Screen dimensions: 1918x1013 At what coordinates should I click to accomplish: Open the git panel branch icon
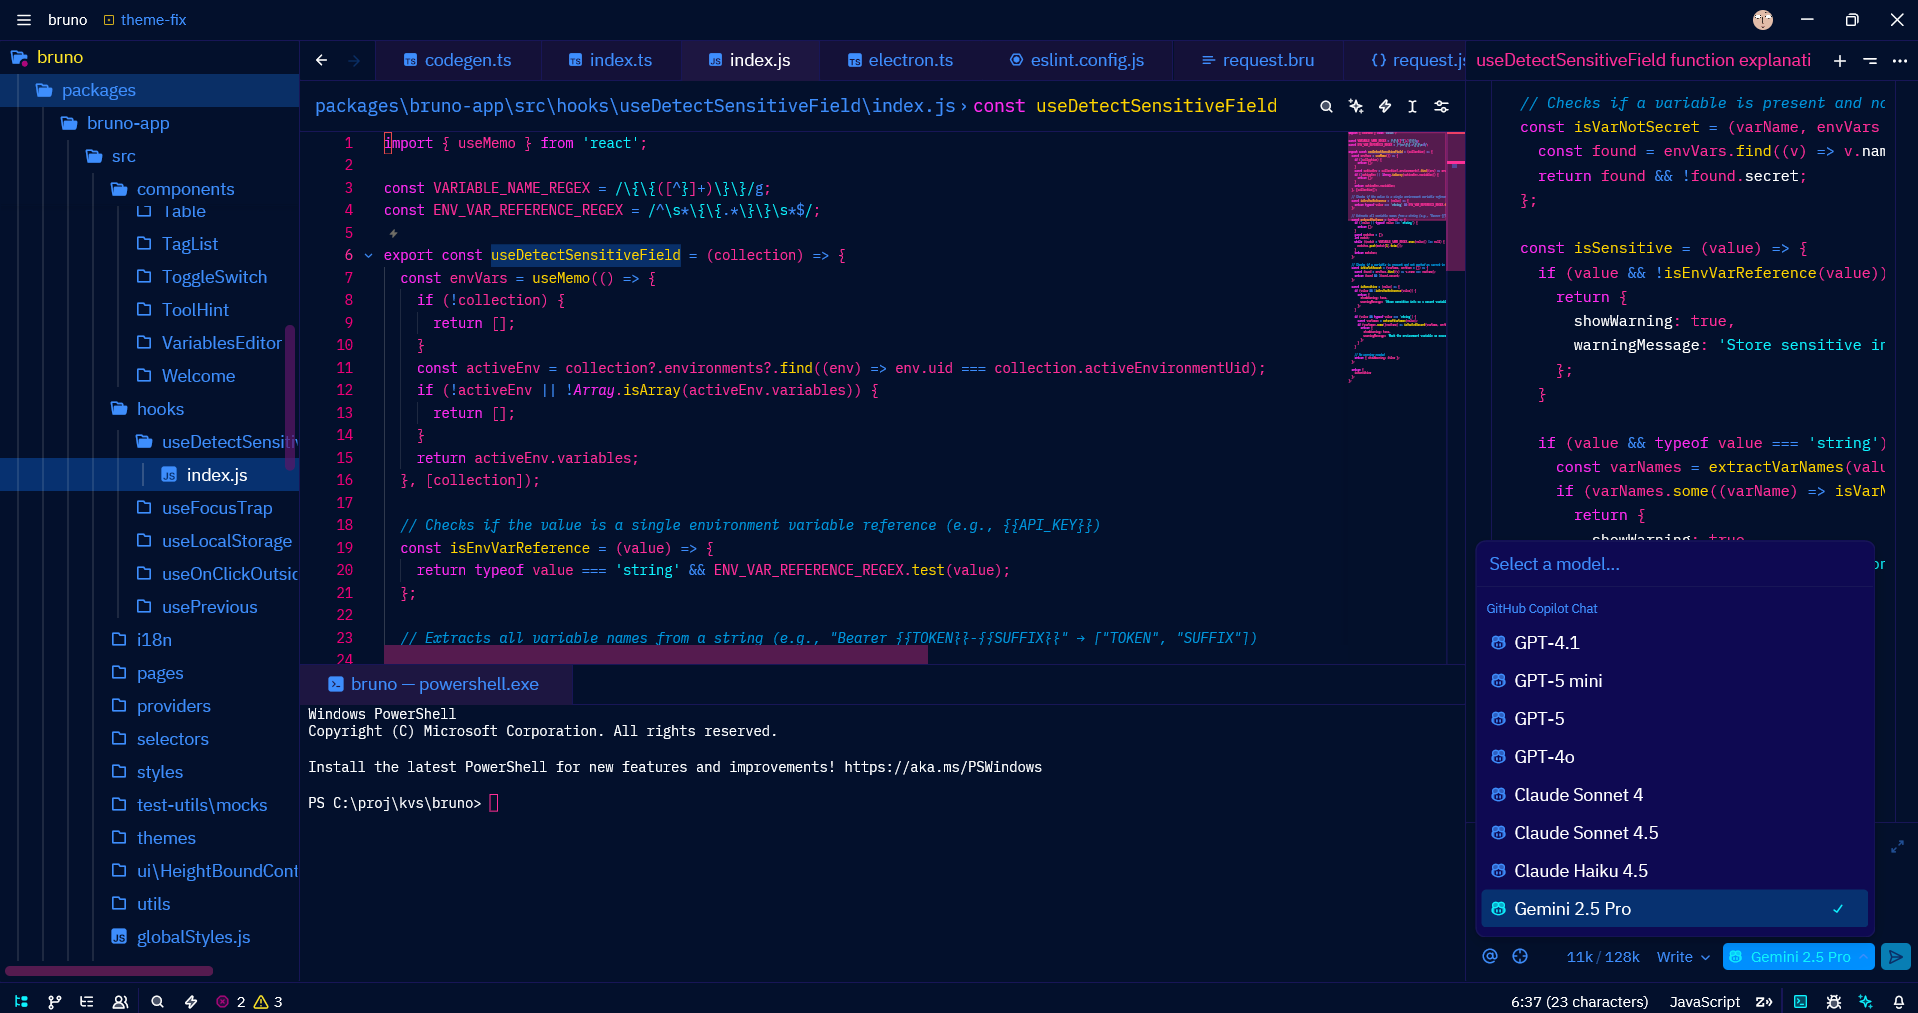pos(54,1001)
